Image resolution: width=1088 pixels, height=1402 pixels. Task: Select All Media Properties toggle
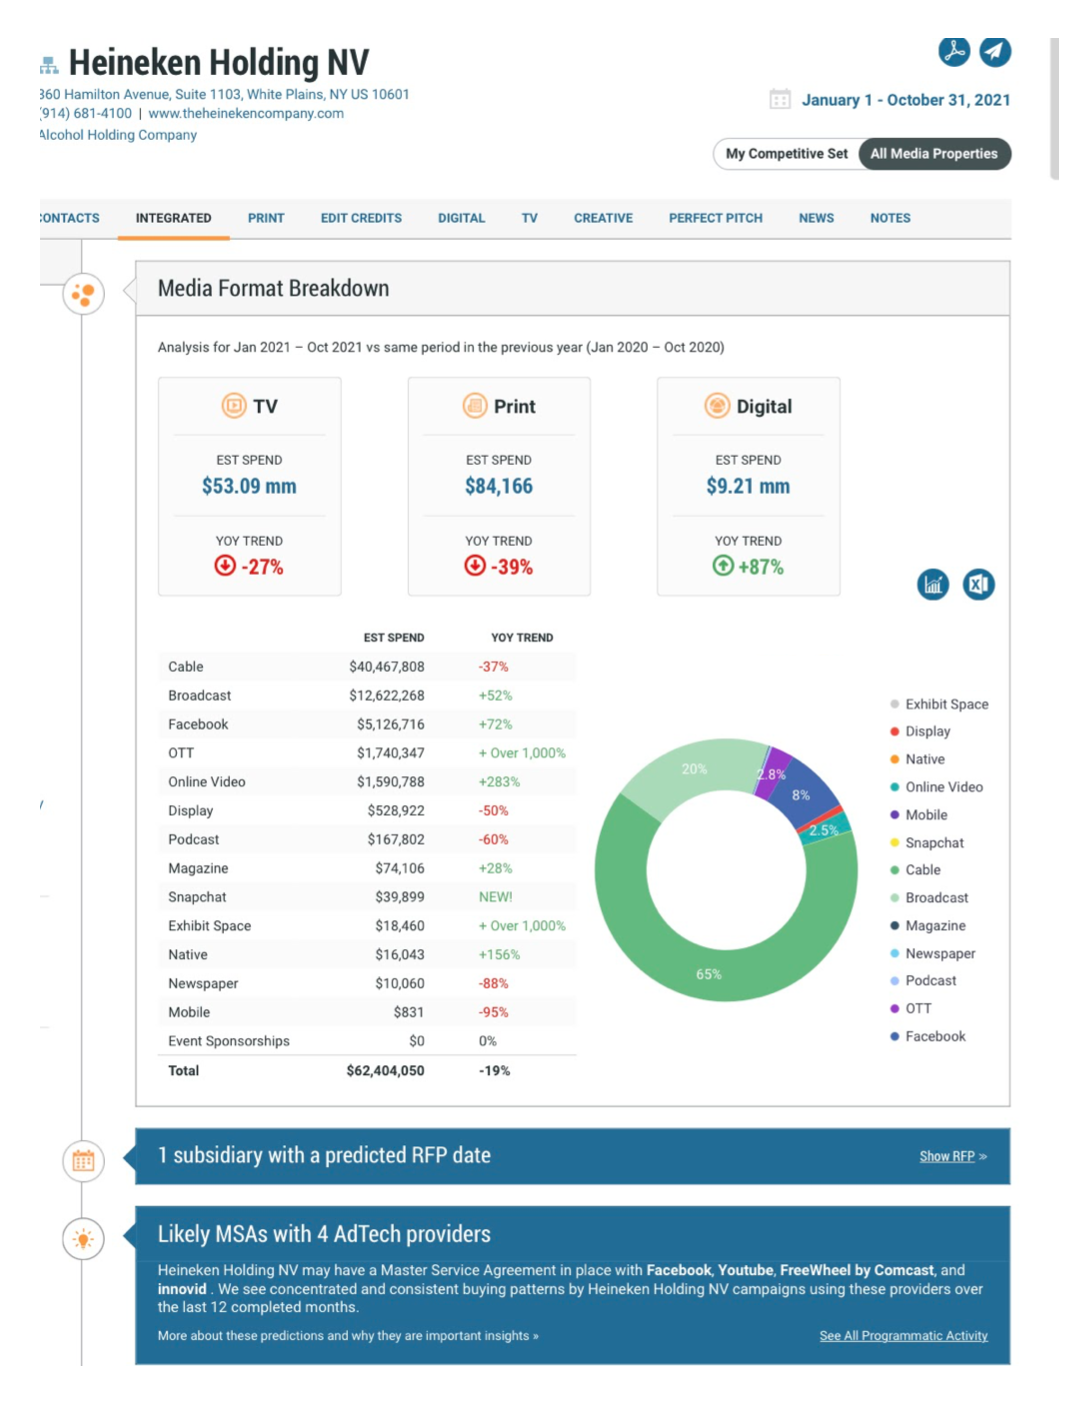934,154
